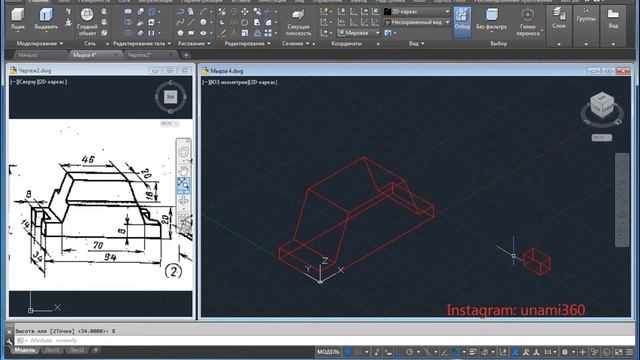640x360 pixels.
Task: Switch to the Мыара 4 file tab
Action: coord(85,55)
